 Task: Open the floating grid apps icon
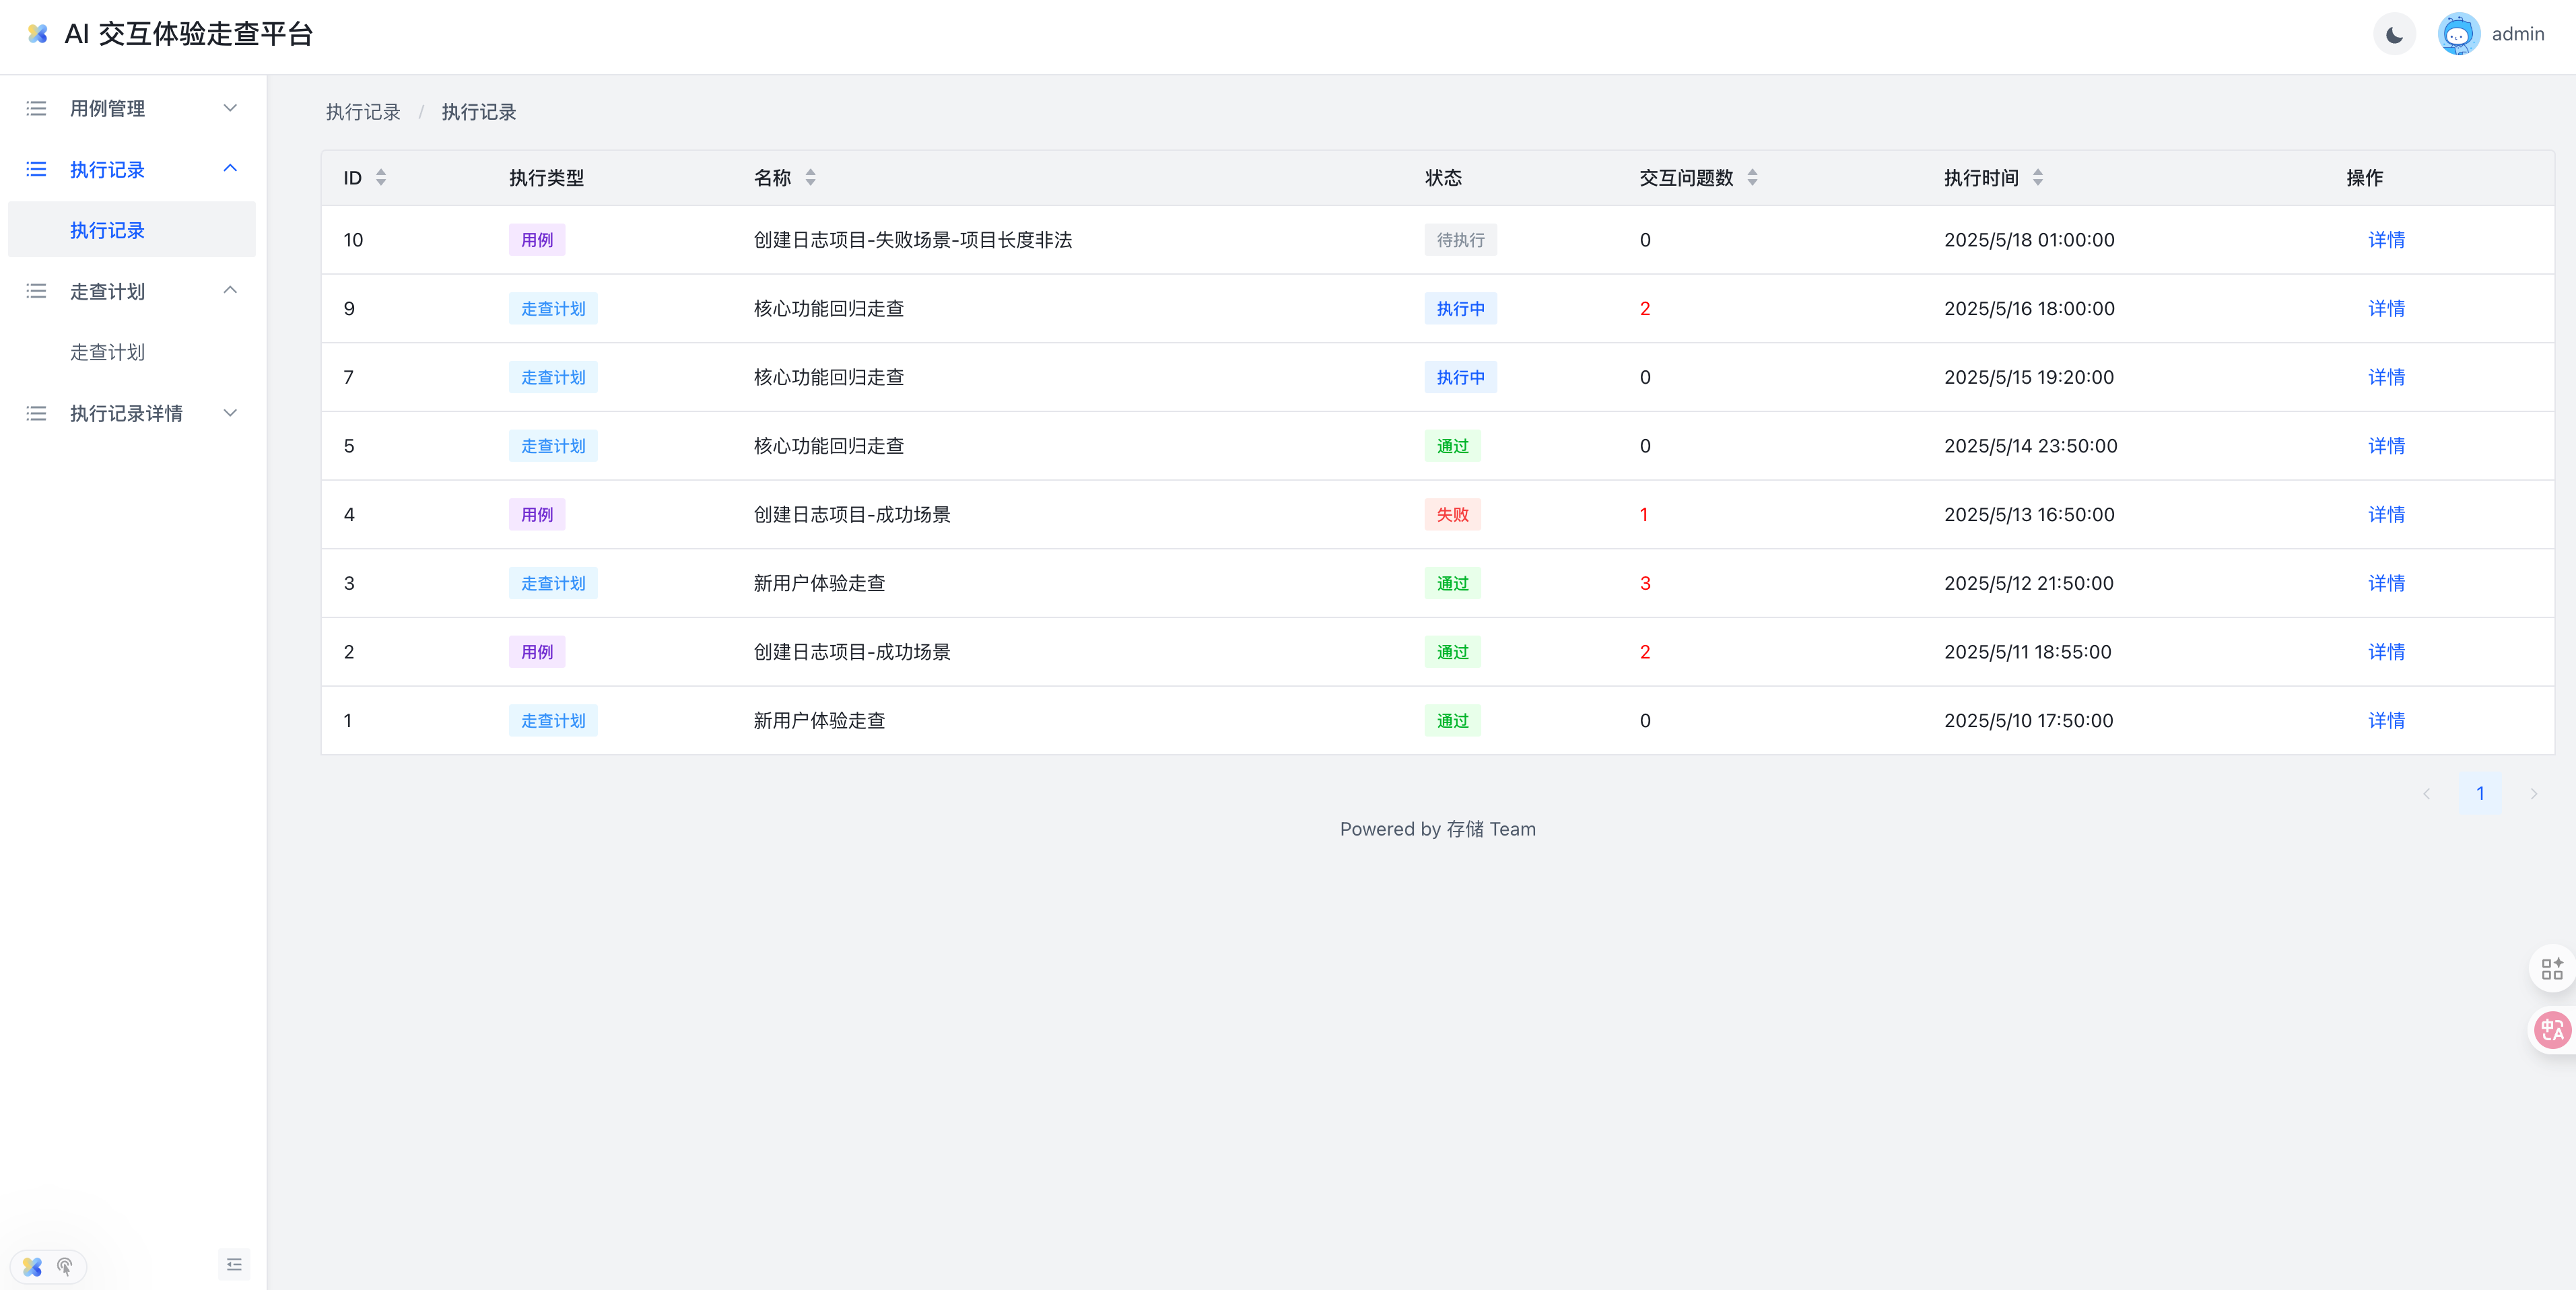[2551, 968]
